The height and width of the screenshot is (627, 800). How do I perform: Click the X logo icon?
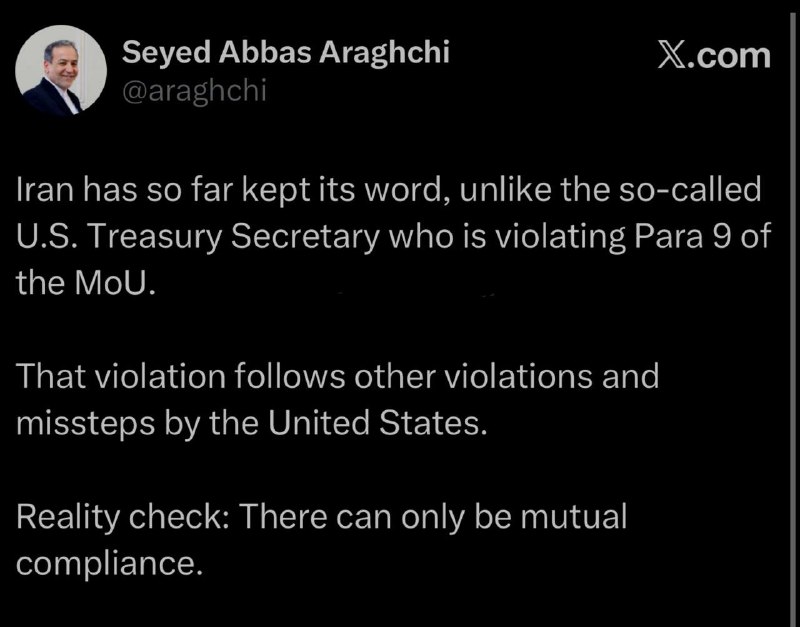[670, 56]
